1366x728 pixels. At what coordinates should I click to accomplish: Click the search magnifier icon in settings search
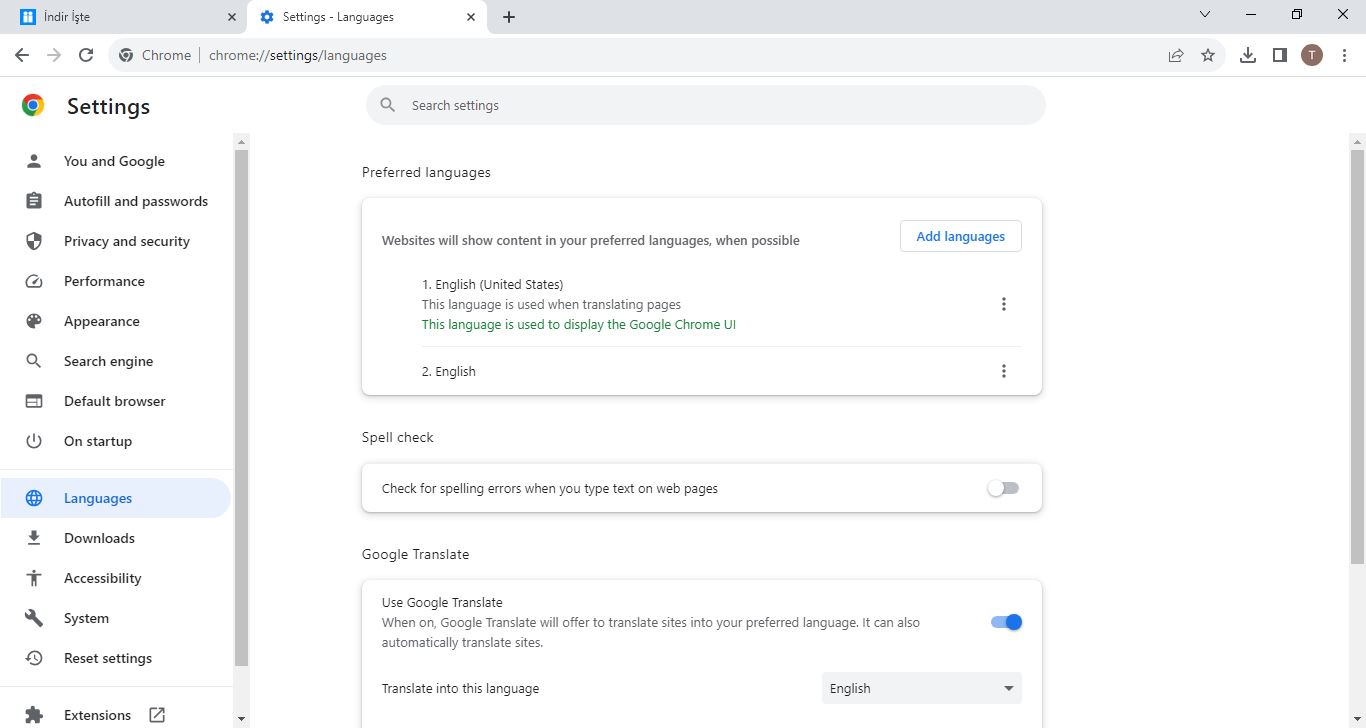(x=389, y=105)
